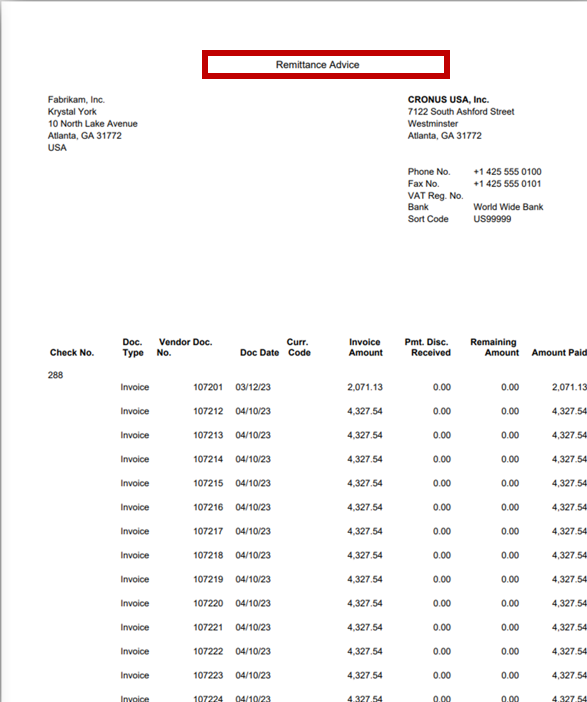Image resolution: width=587 pixels, height=702 pixels.
Task: Click vendor document number 107218
Action: [x=208, y=556]
